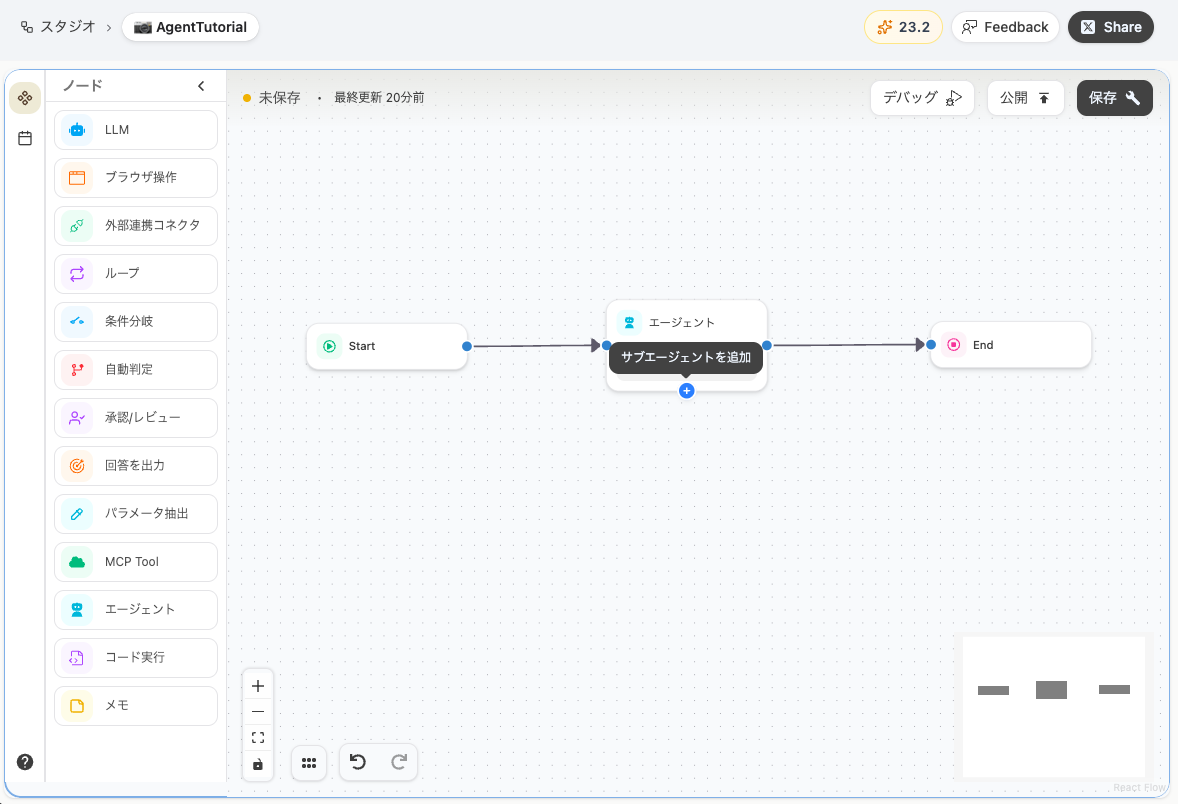Select the MCP Tool node item
This screenshot has height=804, width=1178.
pyautogui.click(x=136, y=562)
